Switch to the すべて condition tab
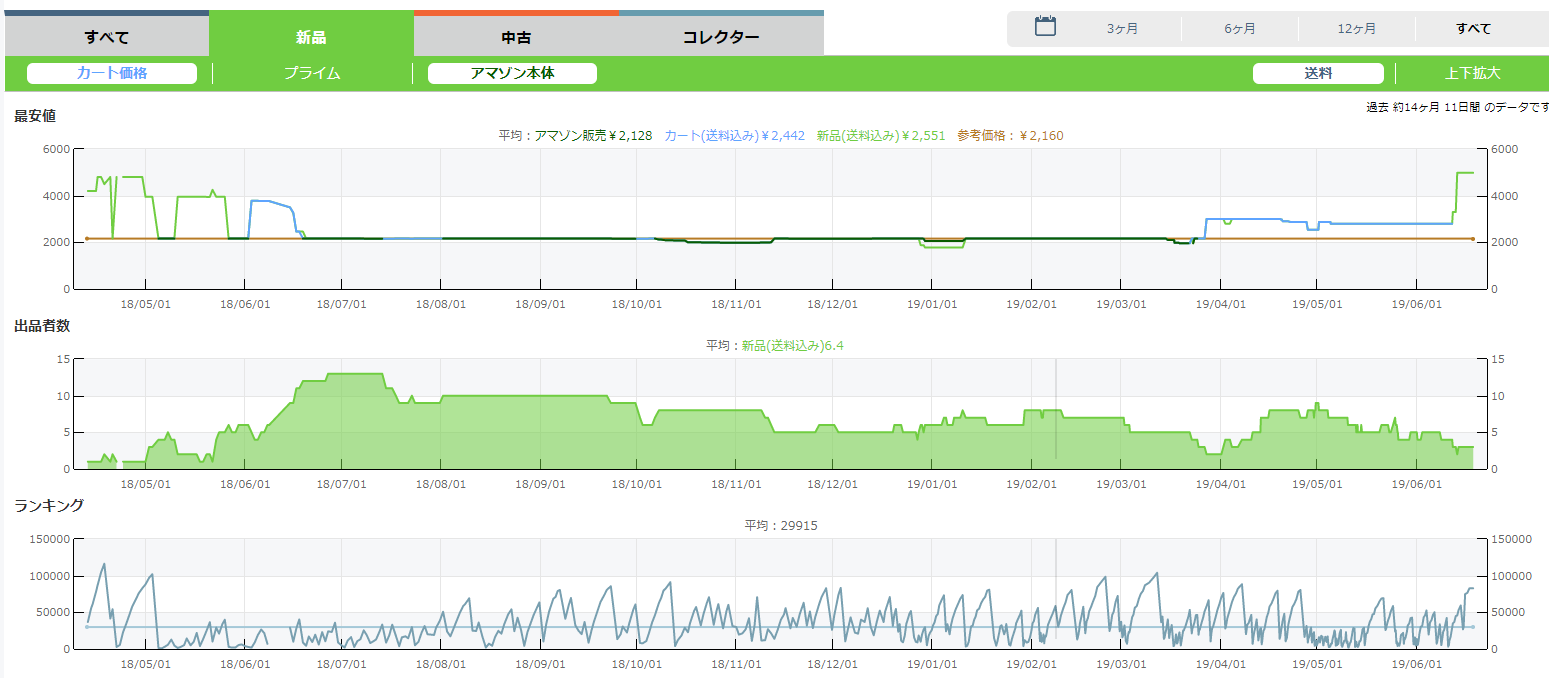Screen dimensions: 1549x678 click(x=106, y=38)
